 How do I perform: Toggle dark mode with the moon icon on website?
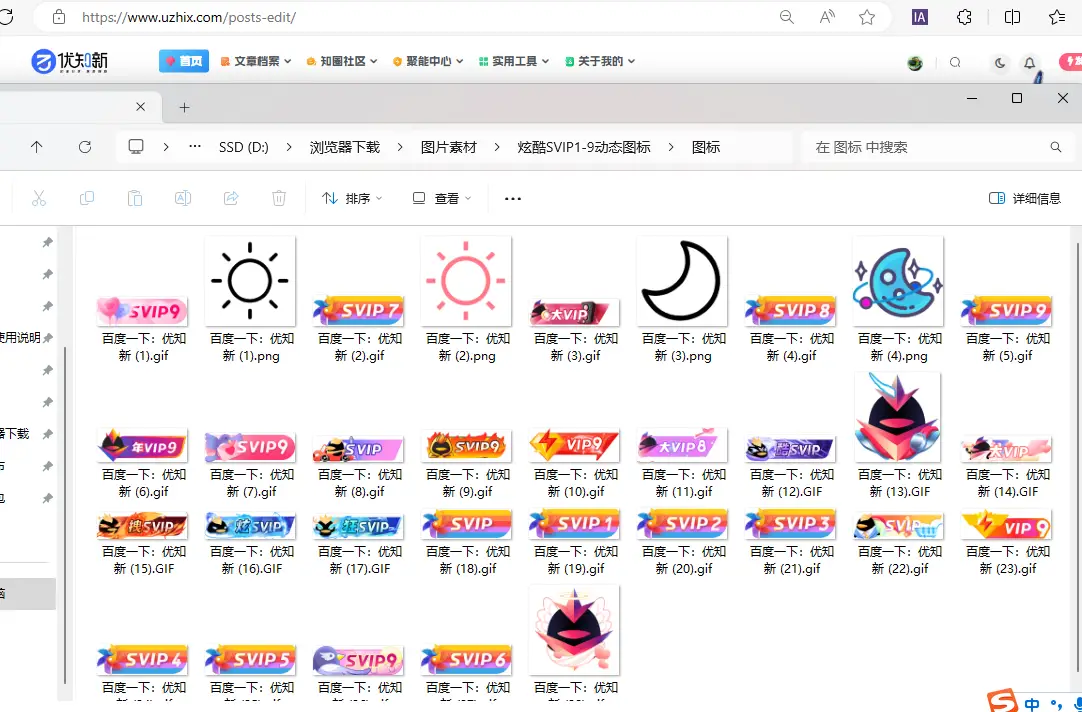pyautogui.click(x=1000, y=63)
